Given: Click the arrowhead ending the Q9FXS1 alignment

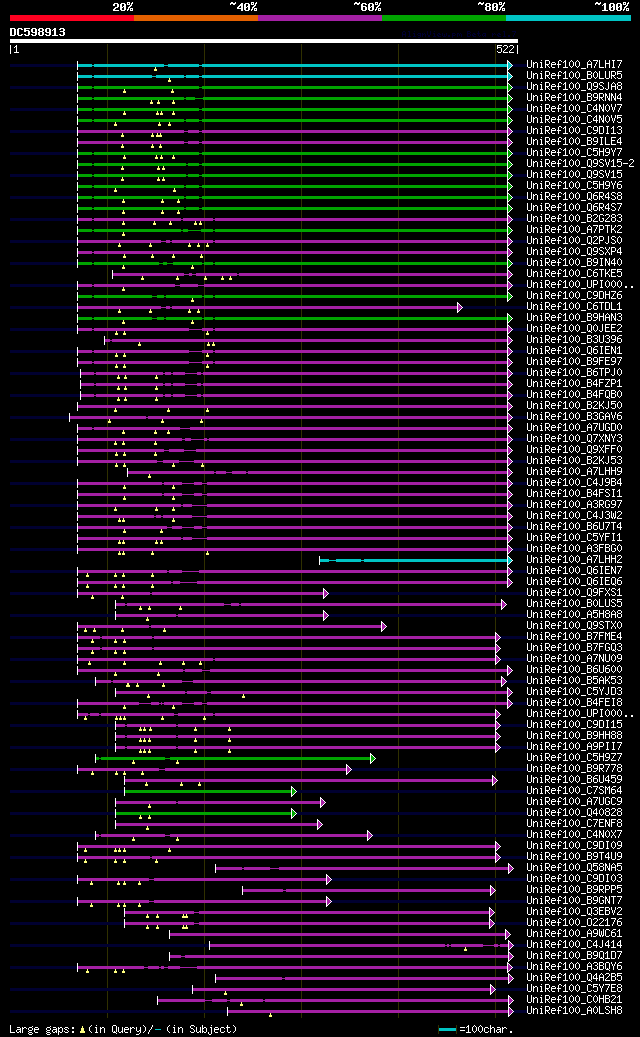Looking at the screenshot, I should click(x=325, y=594).
